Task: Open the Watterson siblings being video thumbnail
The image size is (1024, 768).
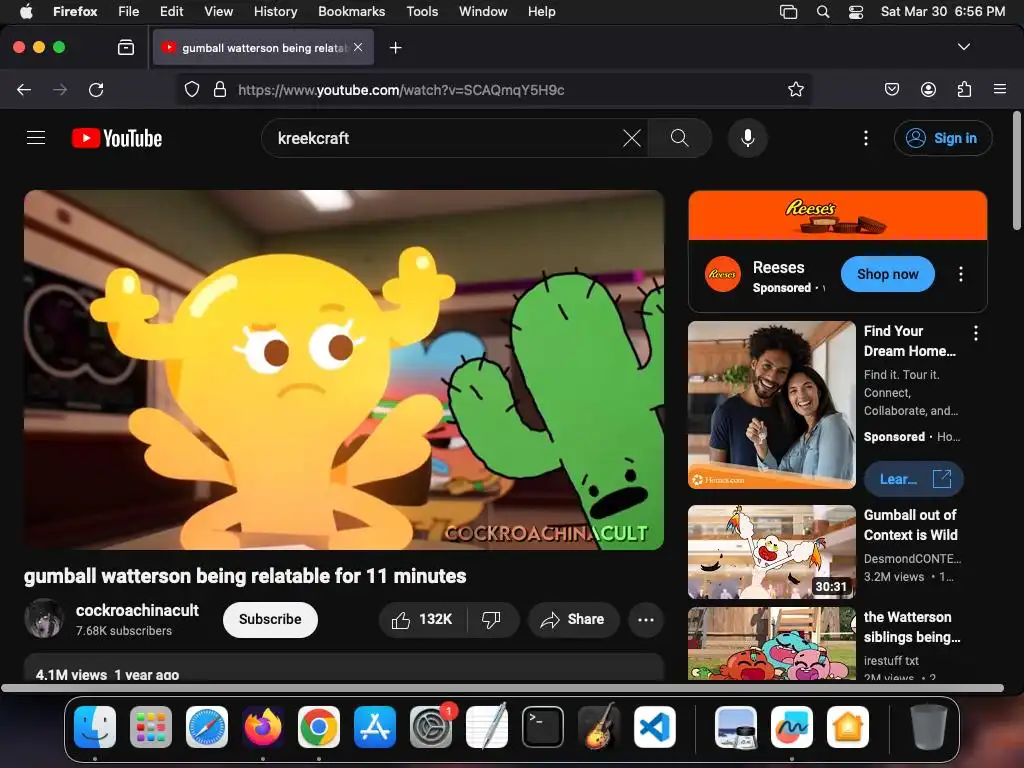Action: [771, 643]
